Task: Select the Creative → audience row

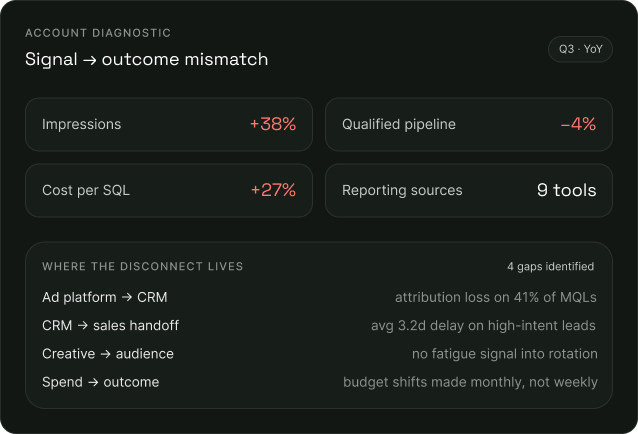Action: coord(319,354)
